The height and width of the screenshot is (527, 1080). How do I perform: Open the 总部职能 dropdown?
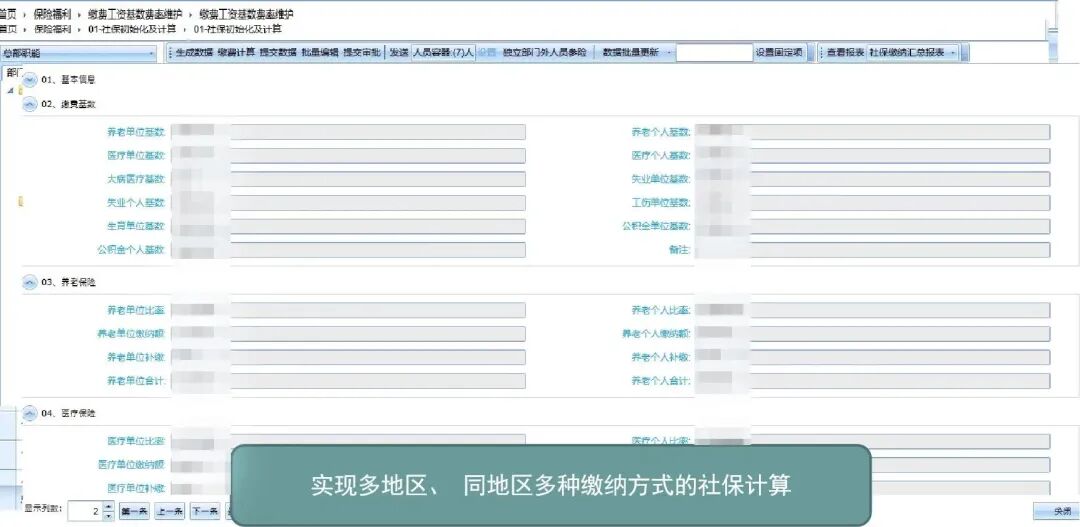pyautogui.click(x=79, y=53)
